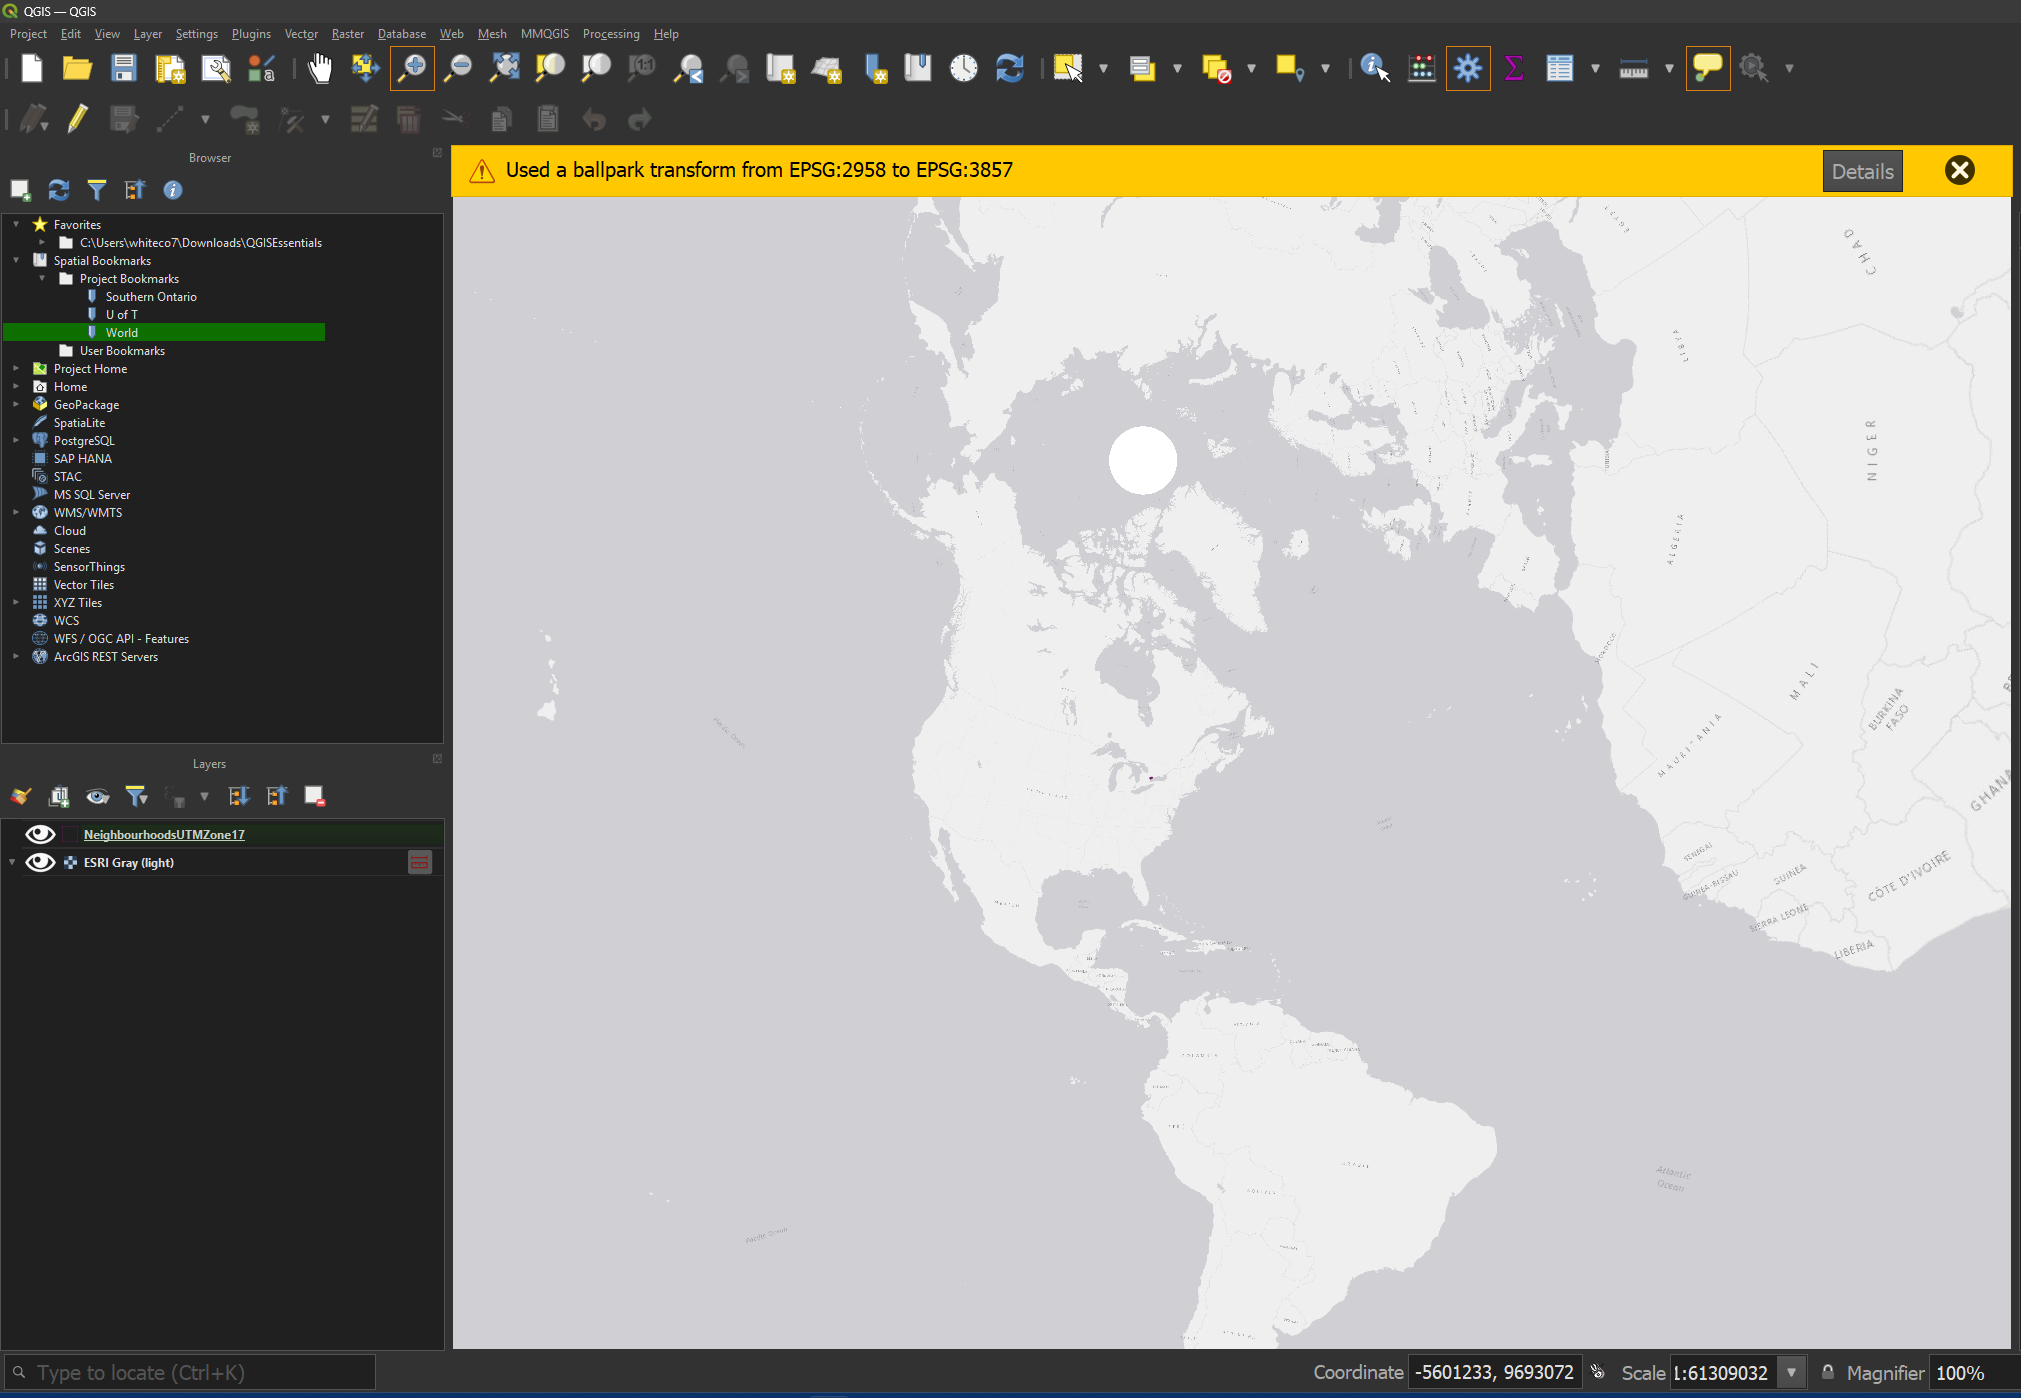Open the Raster menu
The height and width of the screenshot is (1398, 2021).
348,34
